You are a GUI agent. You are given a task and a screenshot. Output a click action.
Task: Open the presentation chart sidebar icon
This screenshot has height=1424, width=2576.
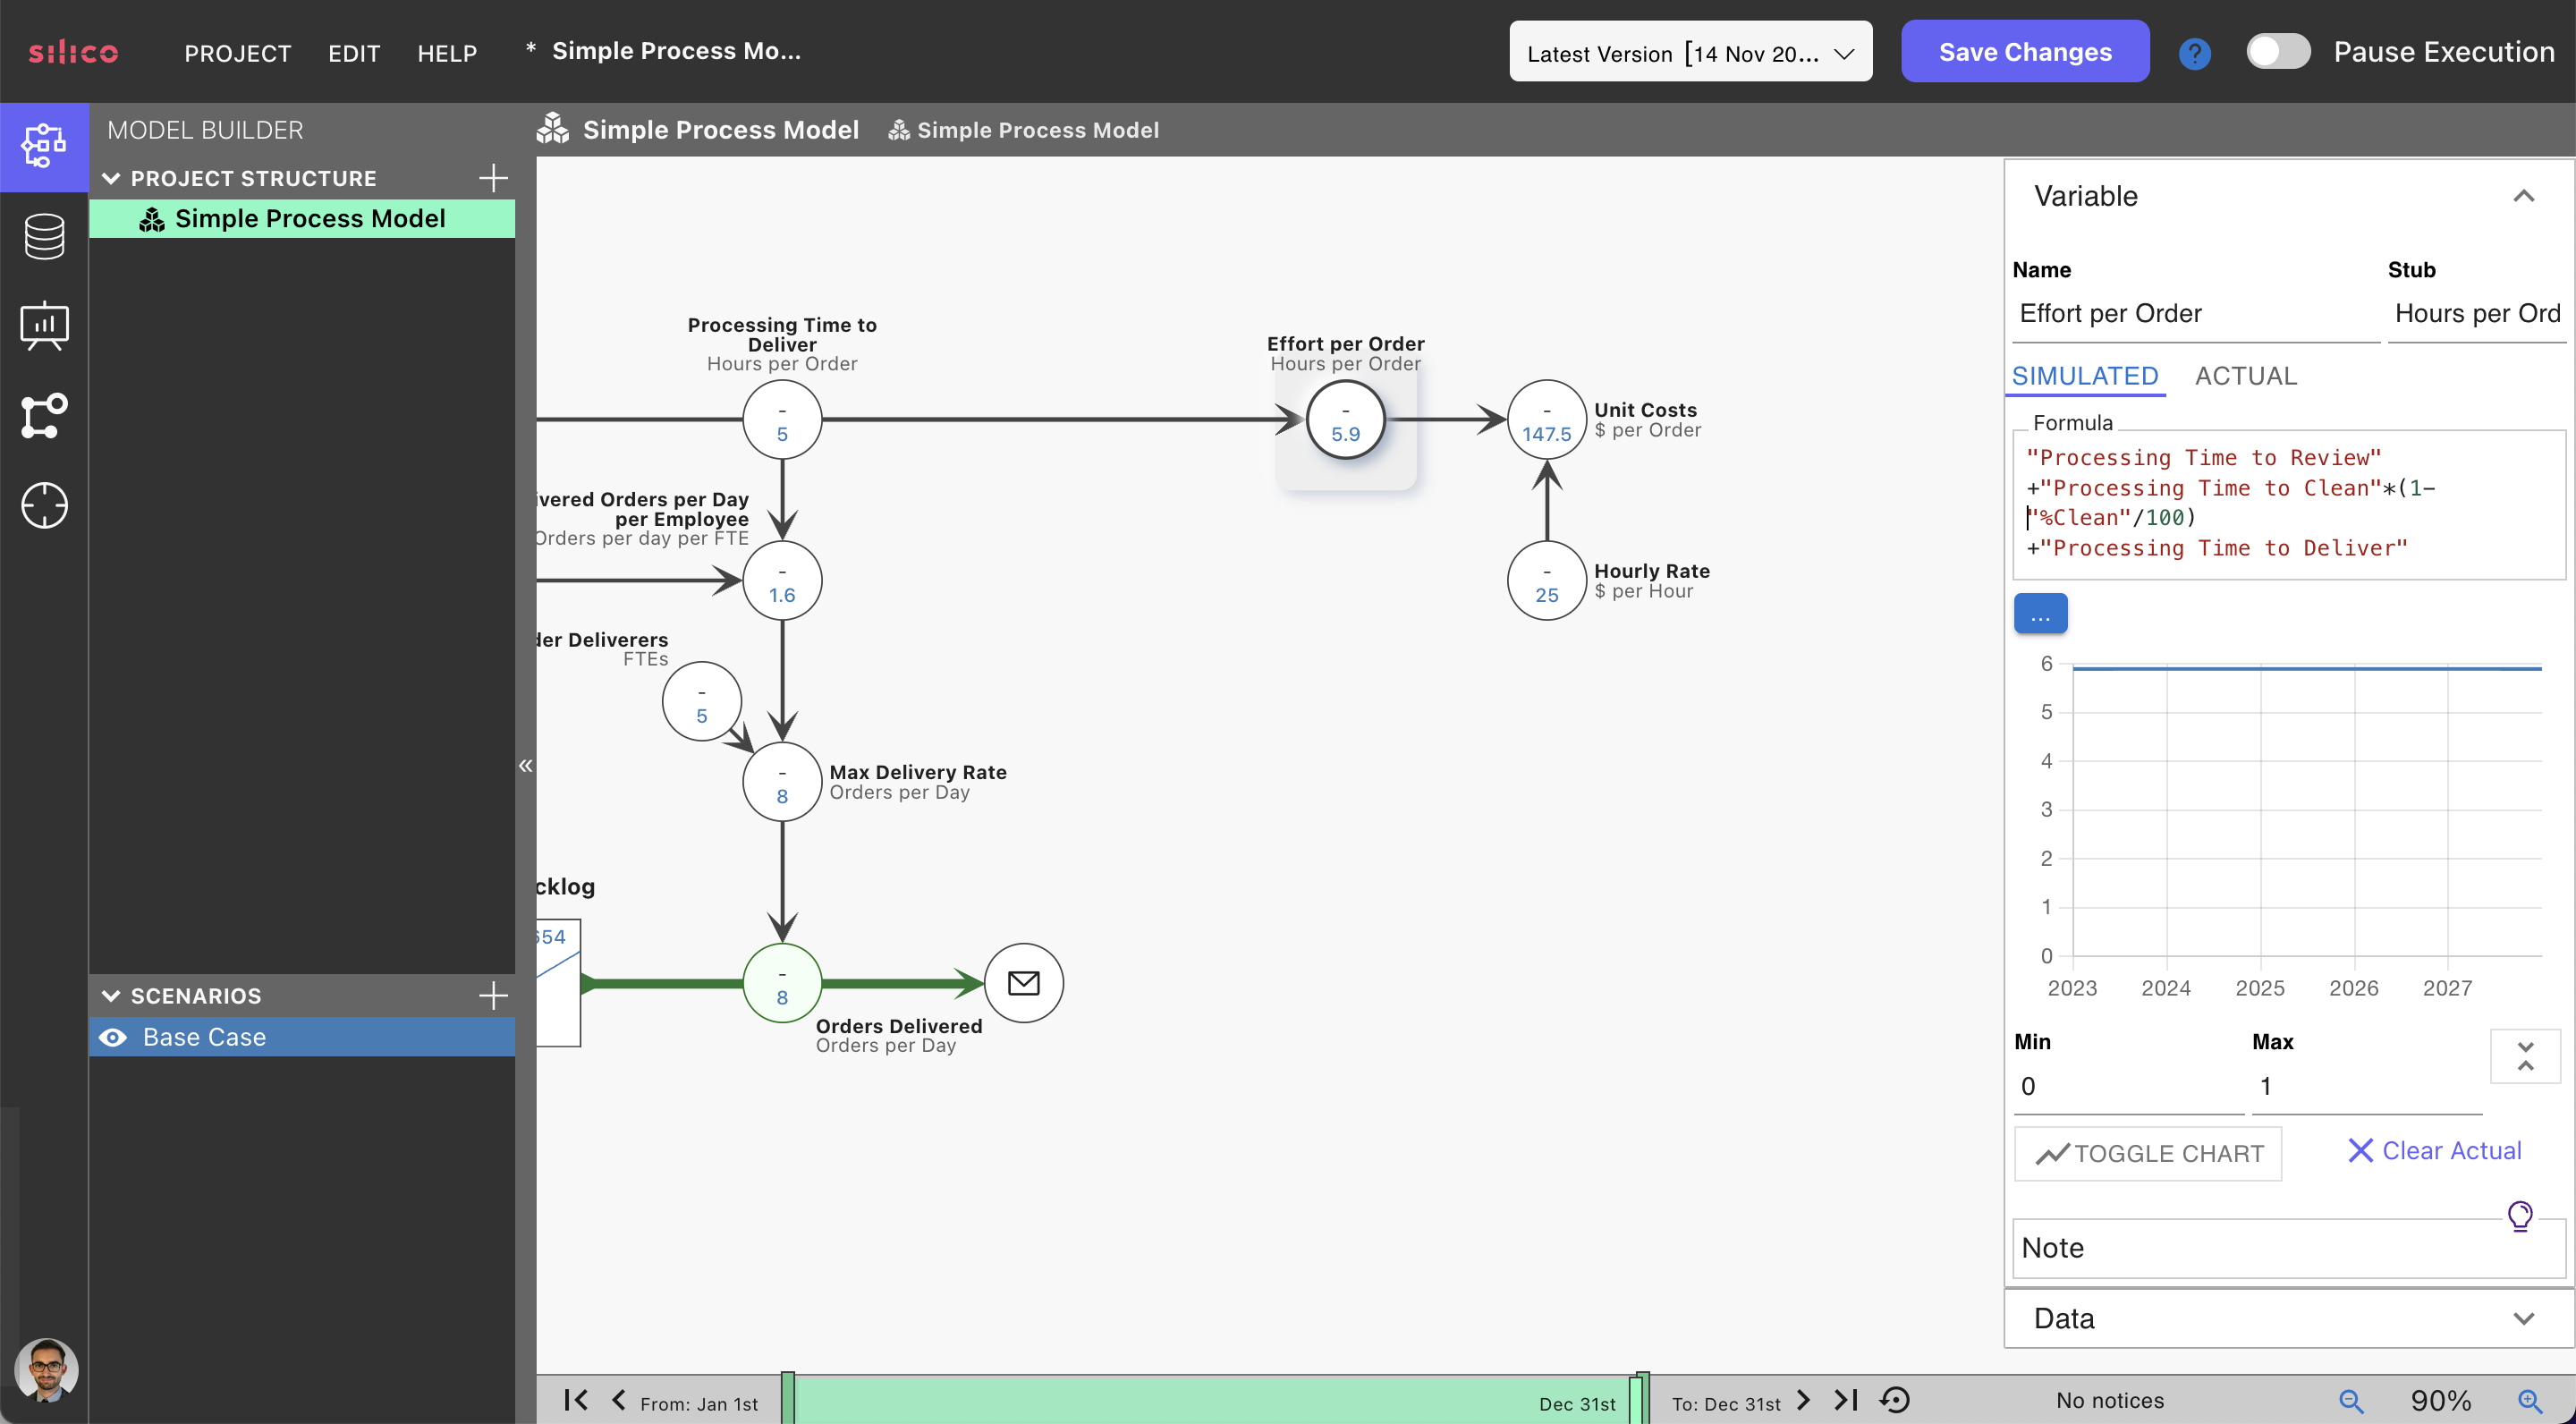(x=44, y=326)
